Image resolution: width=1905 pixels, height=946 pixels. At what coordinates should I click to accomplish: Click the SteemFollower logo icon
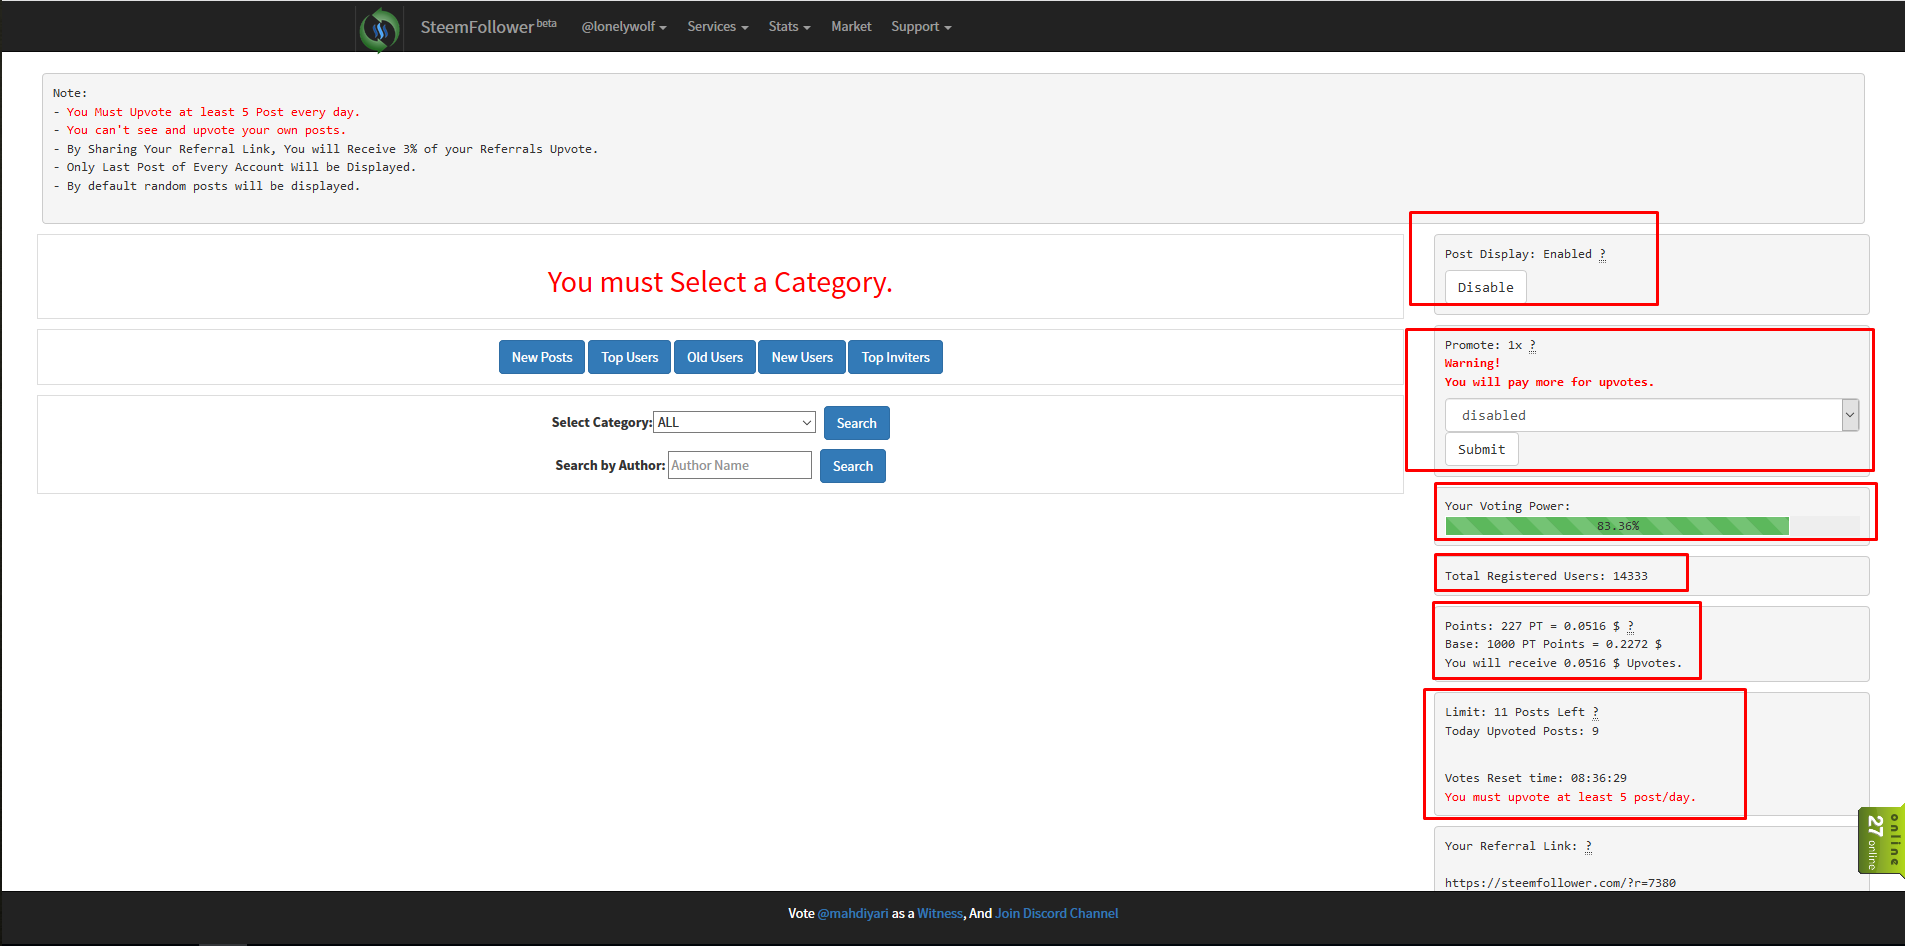click(x=380, y=28)
